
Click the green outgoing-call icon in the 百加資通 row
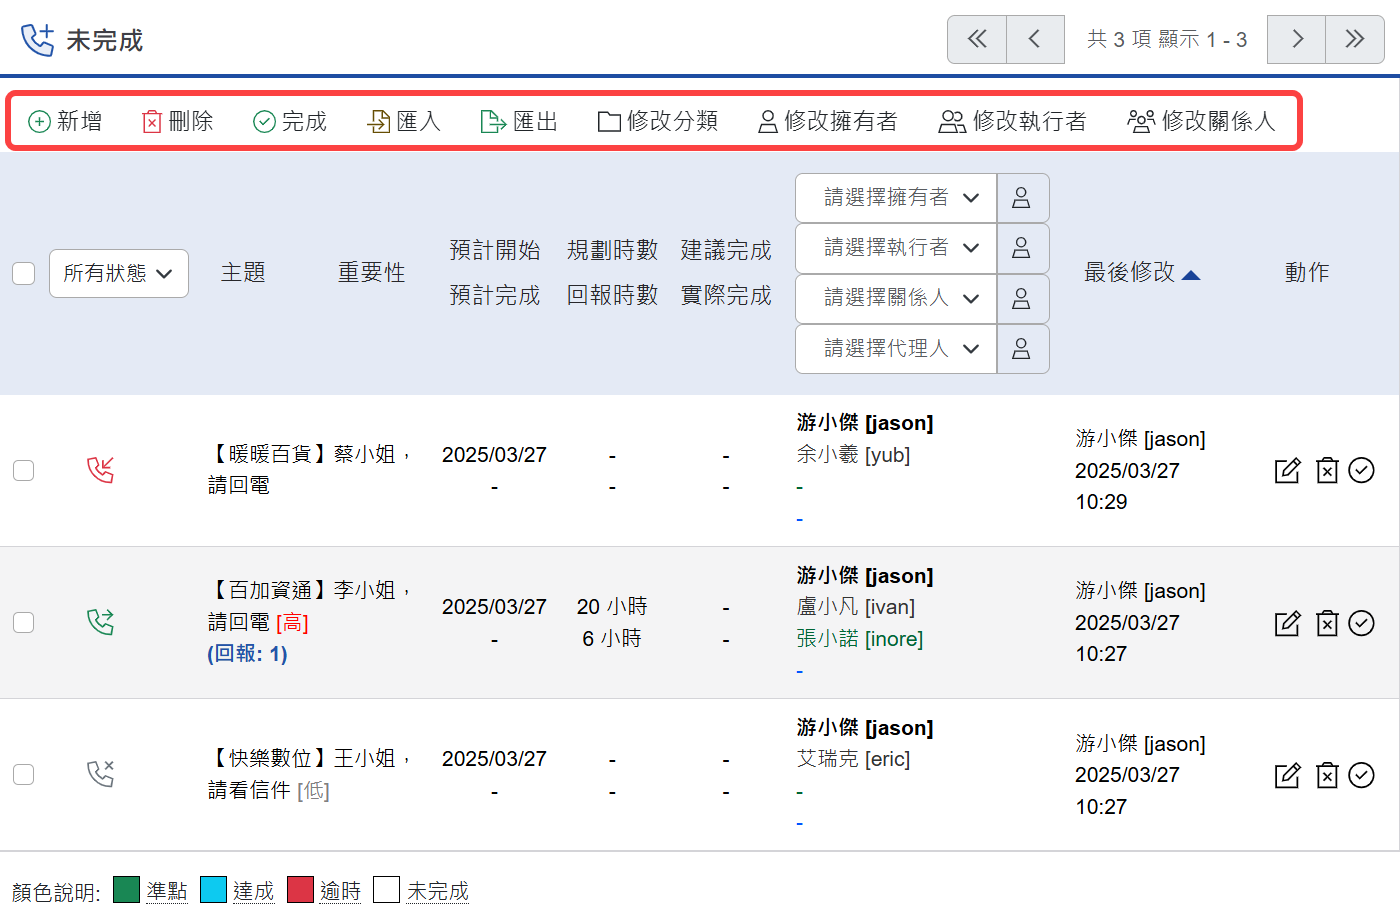101,622
